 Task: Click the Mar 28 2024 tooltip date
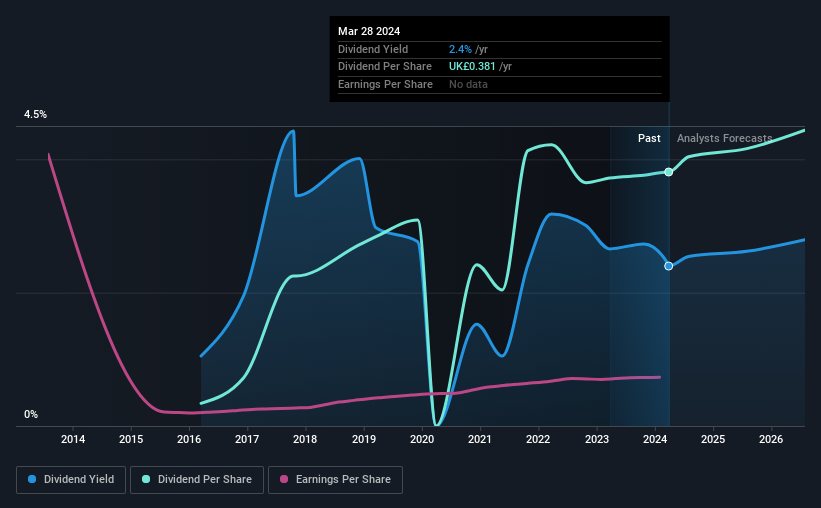point(369,31)
